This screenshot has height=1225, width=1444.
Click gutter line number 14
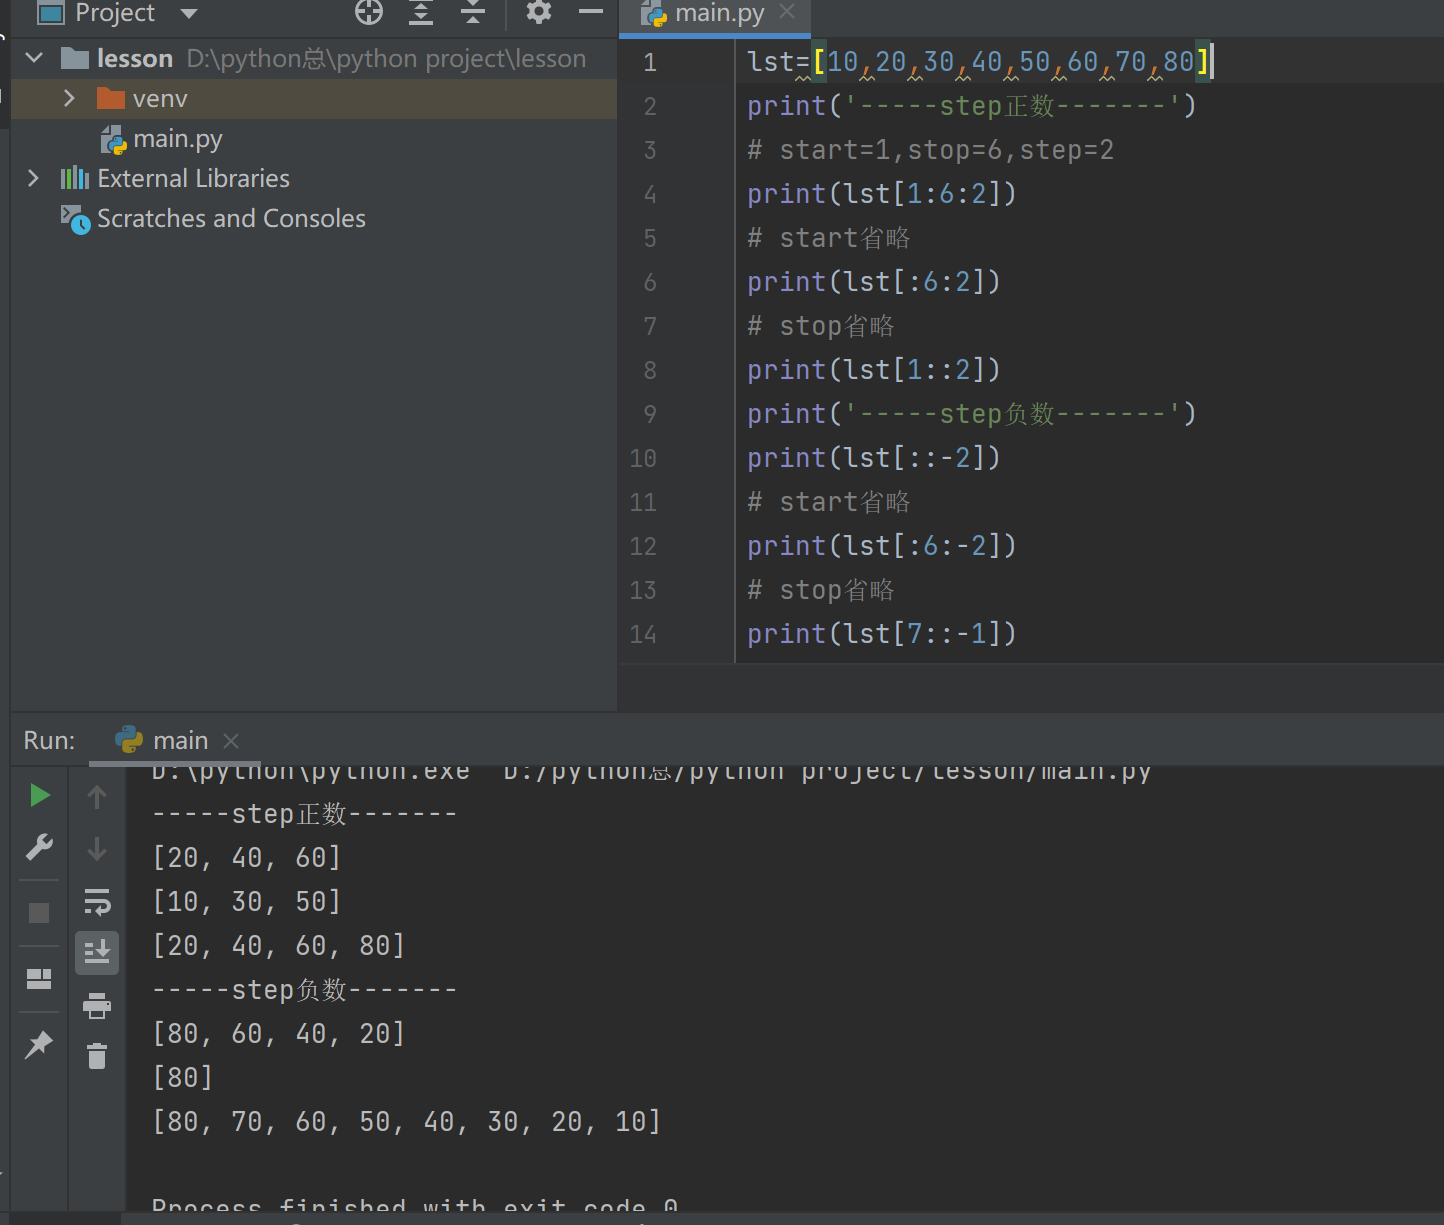(643, 634)
